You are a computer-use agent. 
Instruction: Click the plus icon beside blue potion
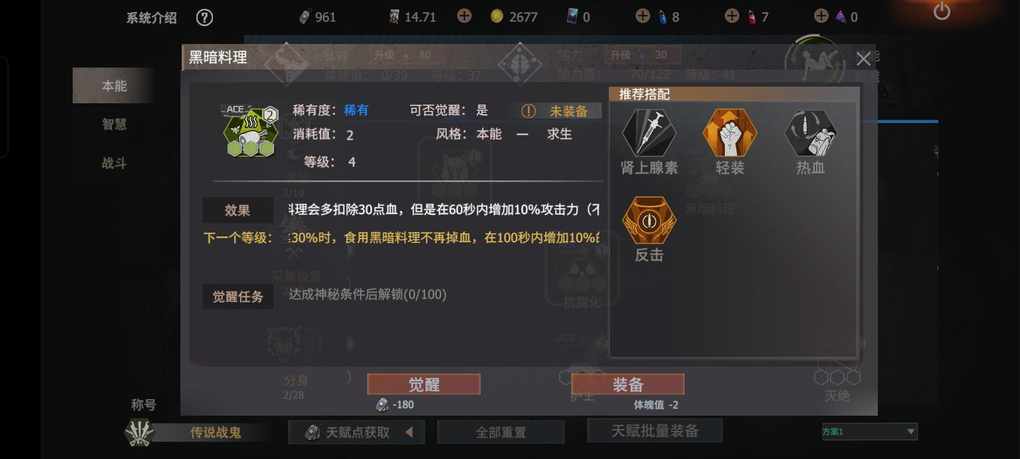point(643,16)
